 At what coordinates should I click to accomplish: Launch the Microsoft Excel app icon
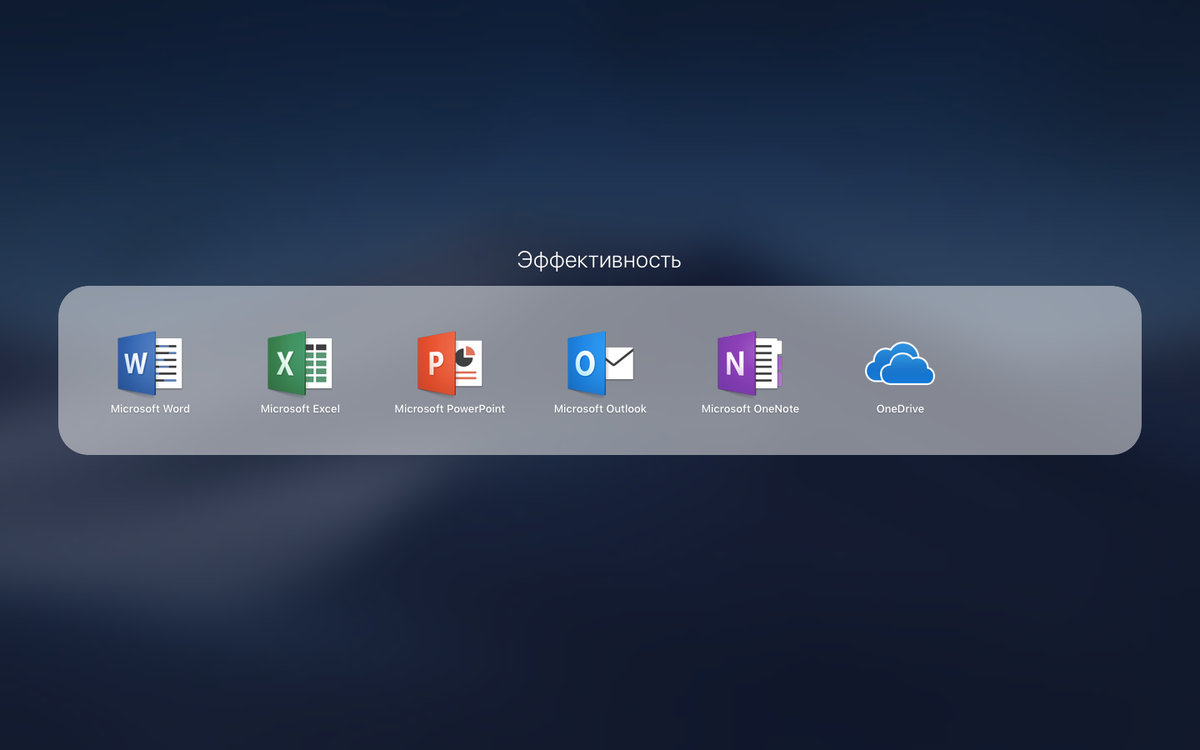[300, 363]
